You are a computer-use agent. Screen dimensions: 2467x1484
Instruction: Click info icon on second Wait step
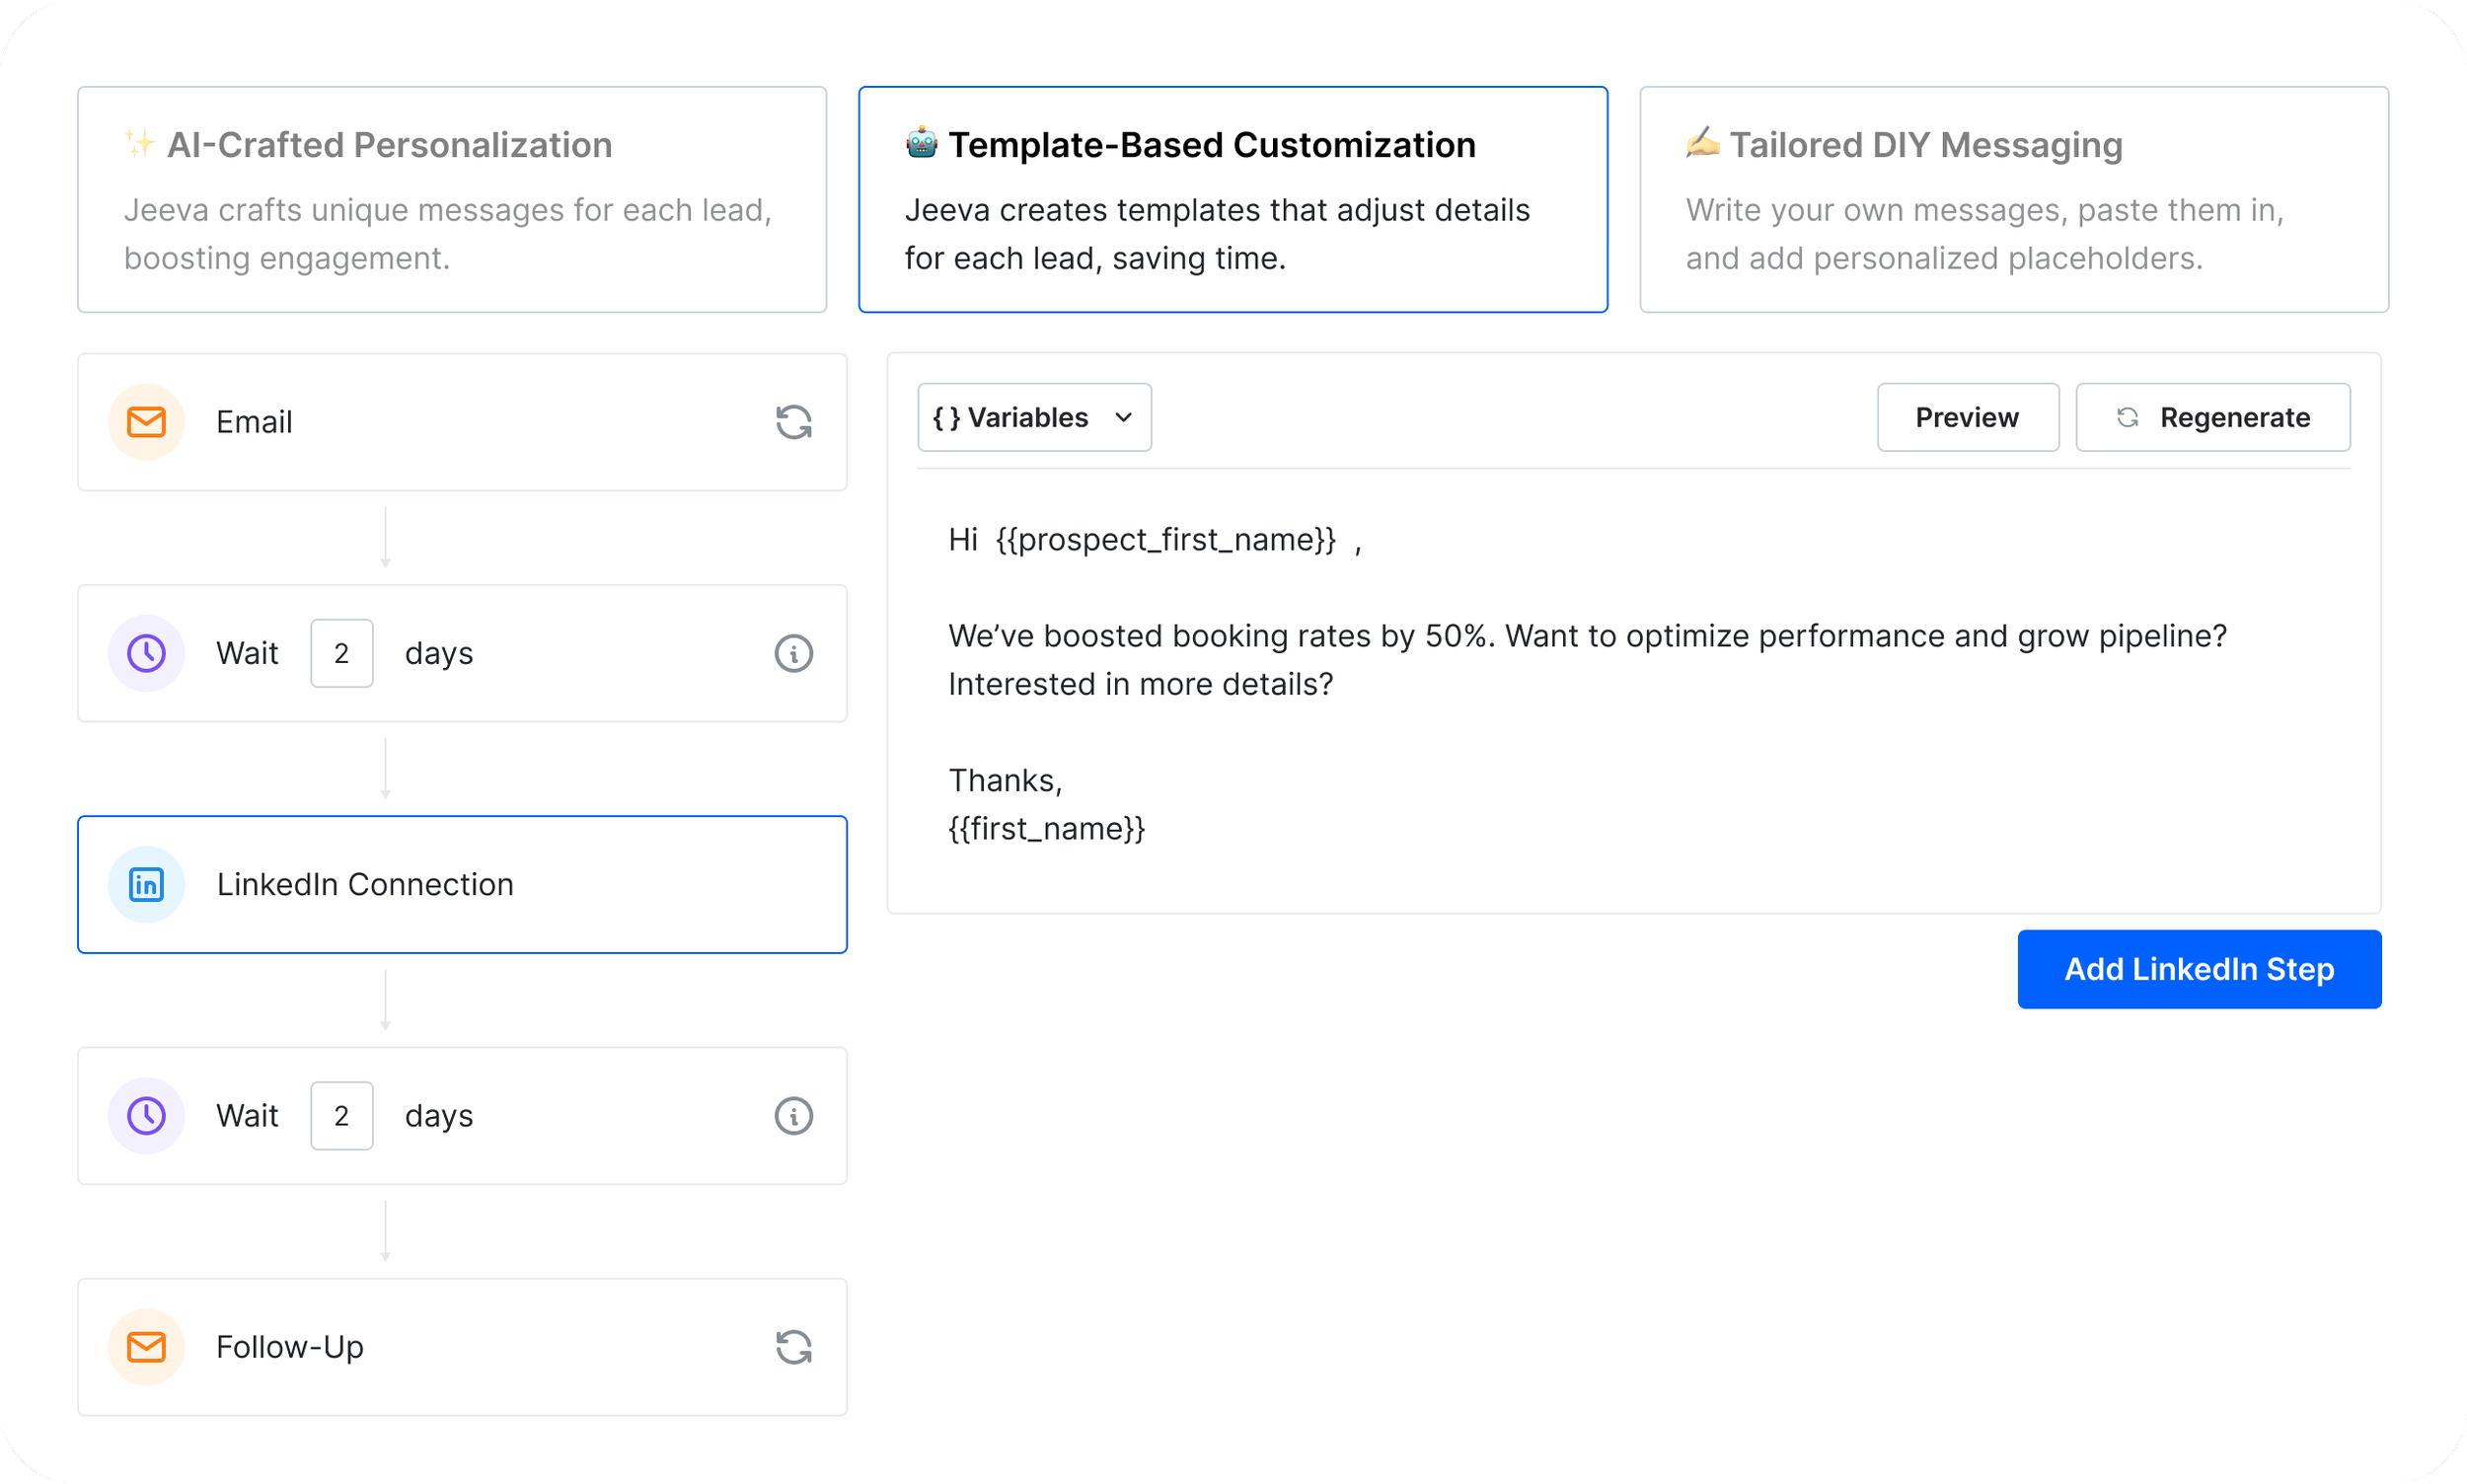click(793, 1116)
